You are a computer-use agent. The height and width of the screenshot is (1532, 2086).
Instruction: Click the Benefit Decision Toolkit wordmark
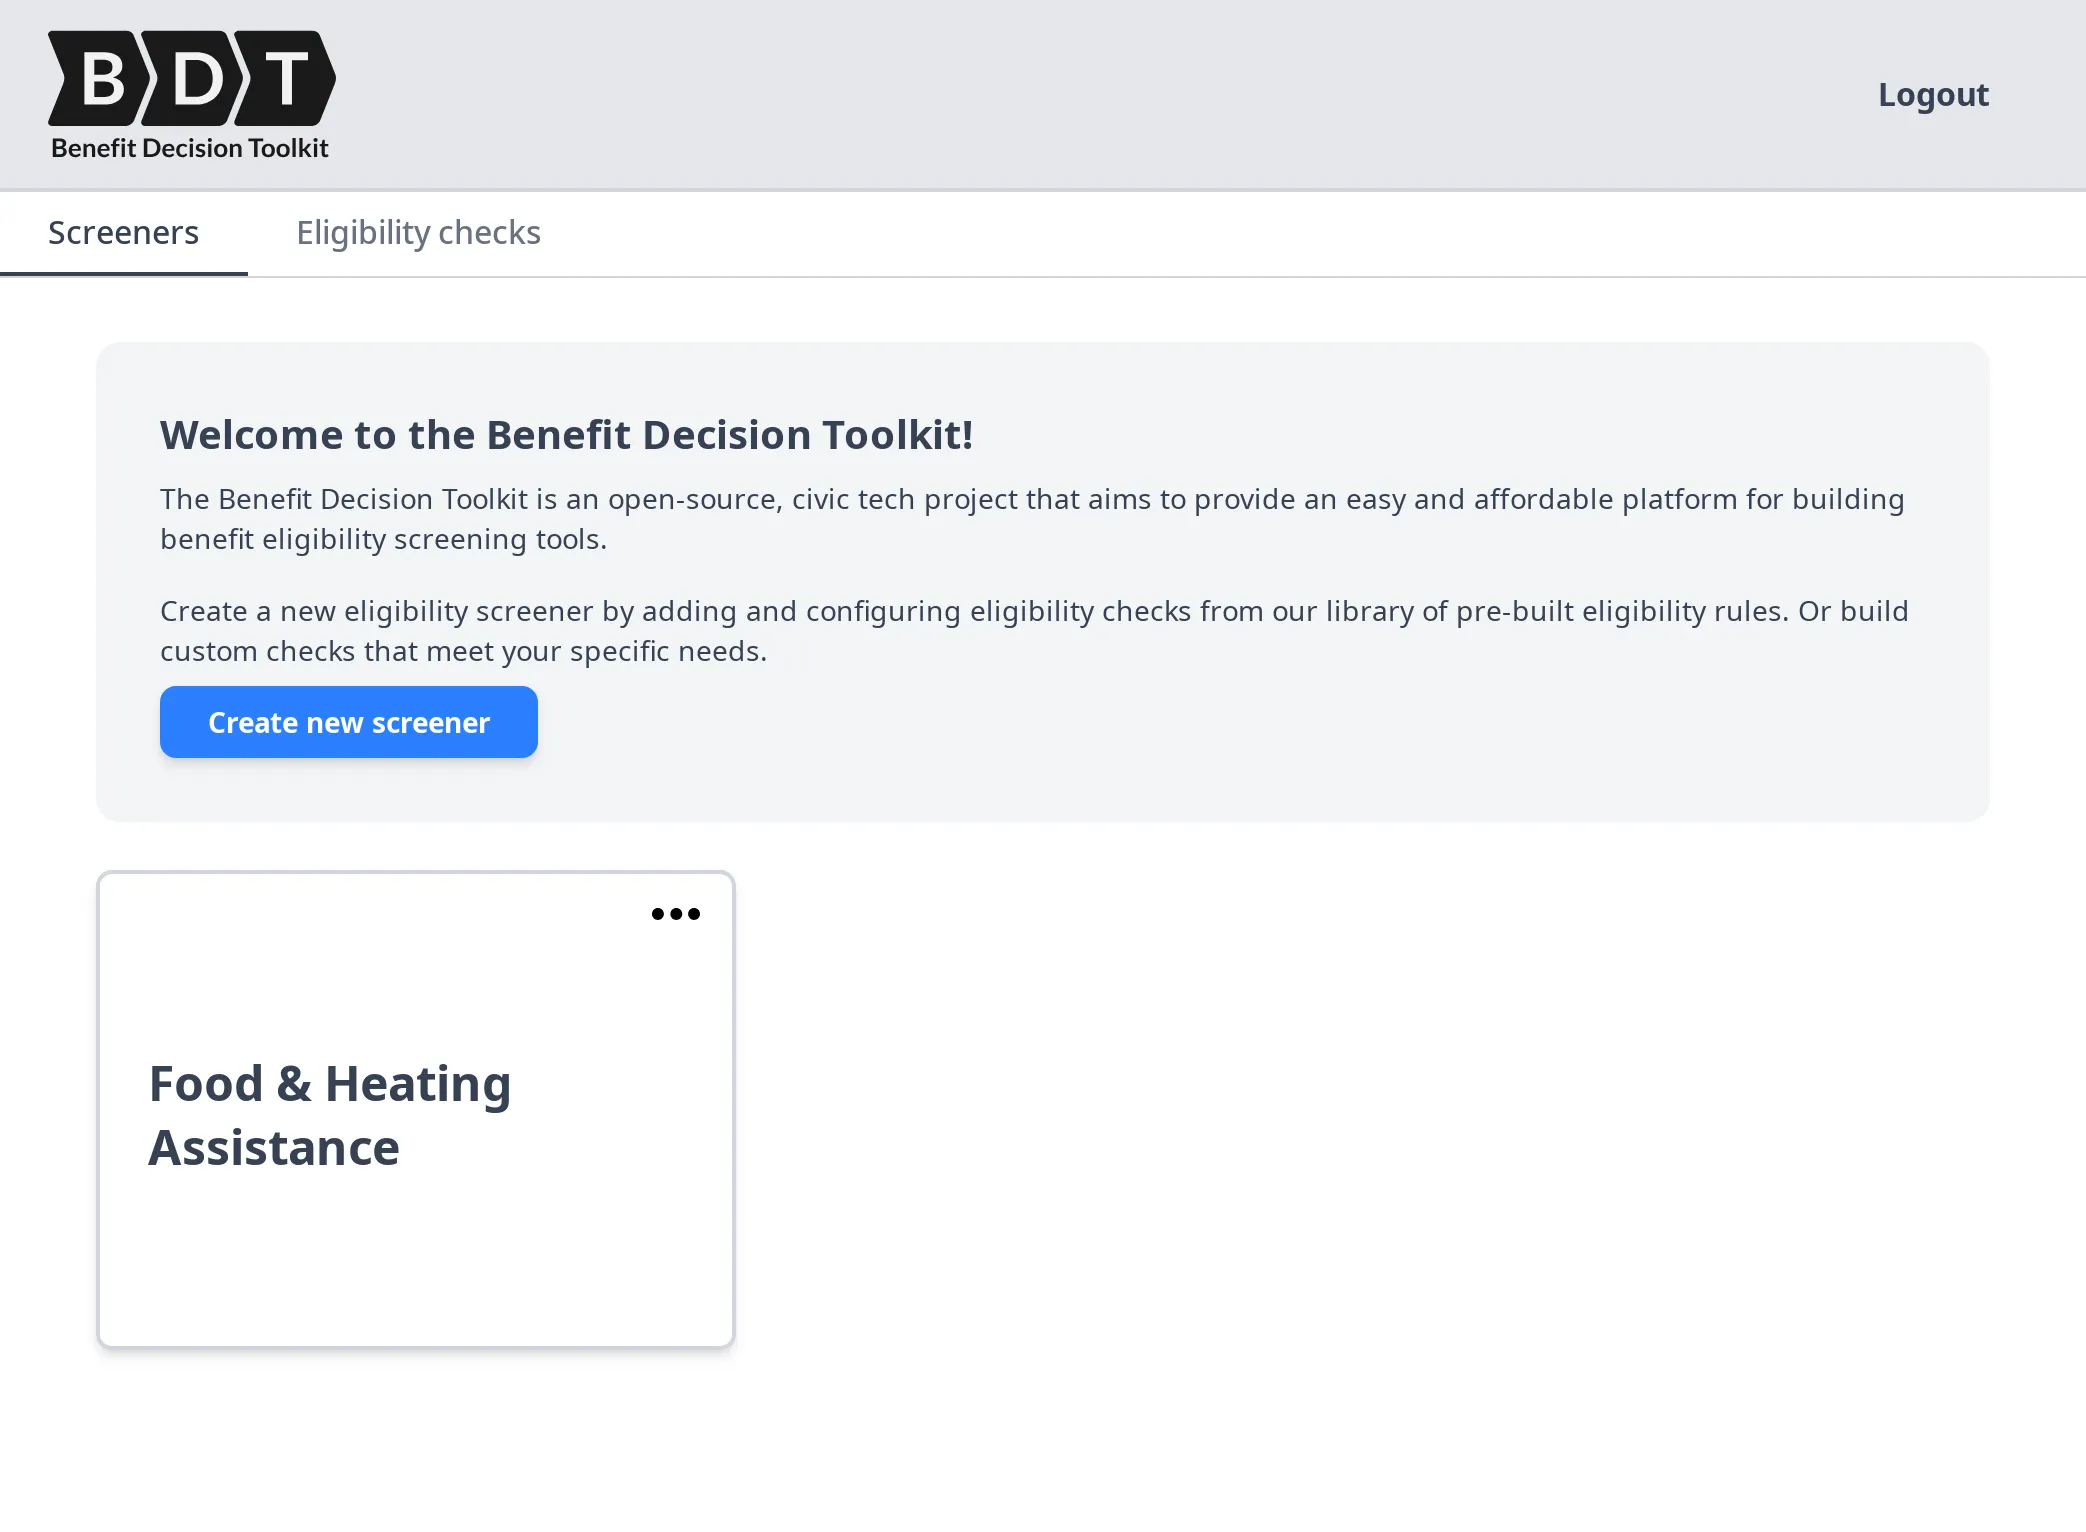point(189,148)
